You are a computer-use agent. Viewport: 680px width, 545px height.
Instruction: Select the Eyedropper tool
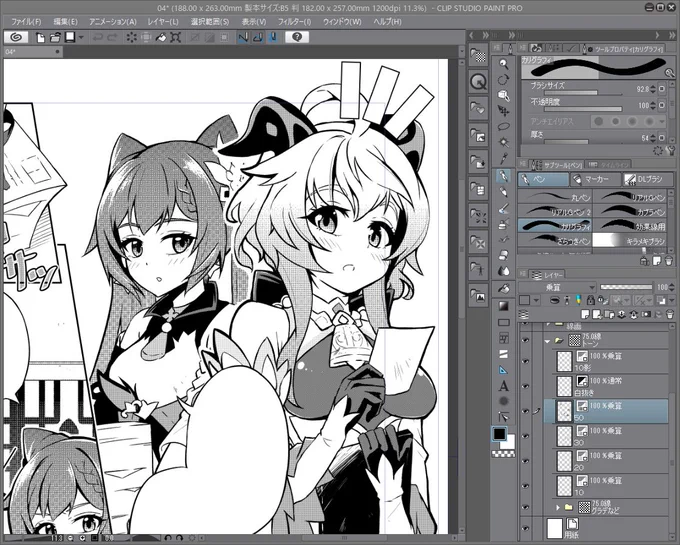point(503,158)
